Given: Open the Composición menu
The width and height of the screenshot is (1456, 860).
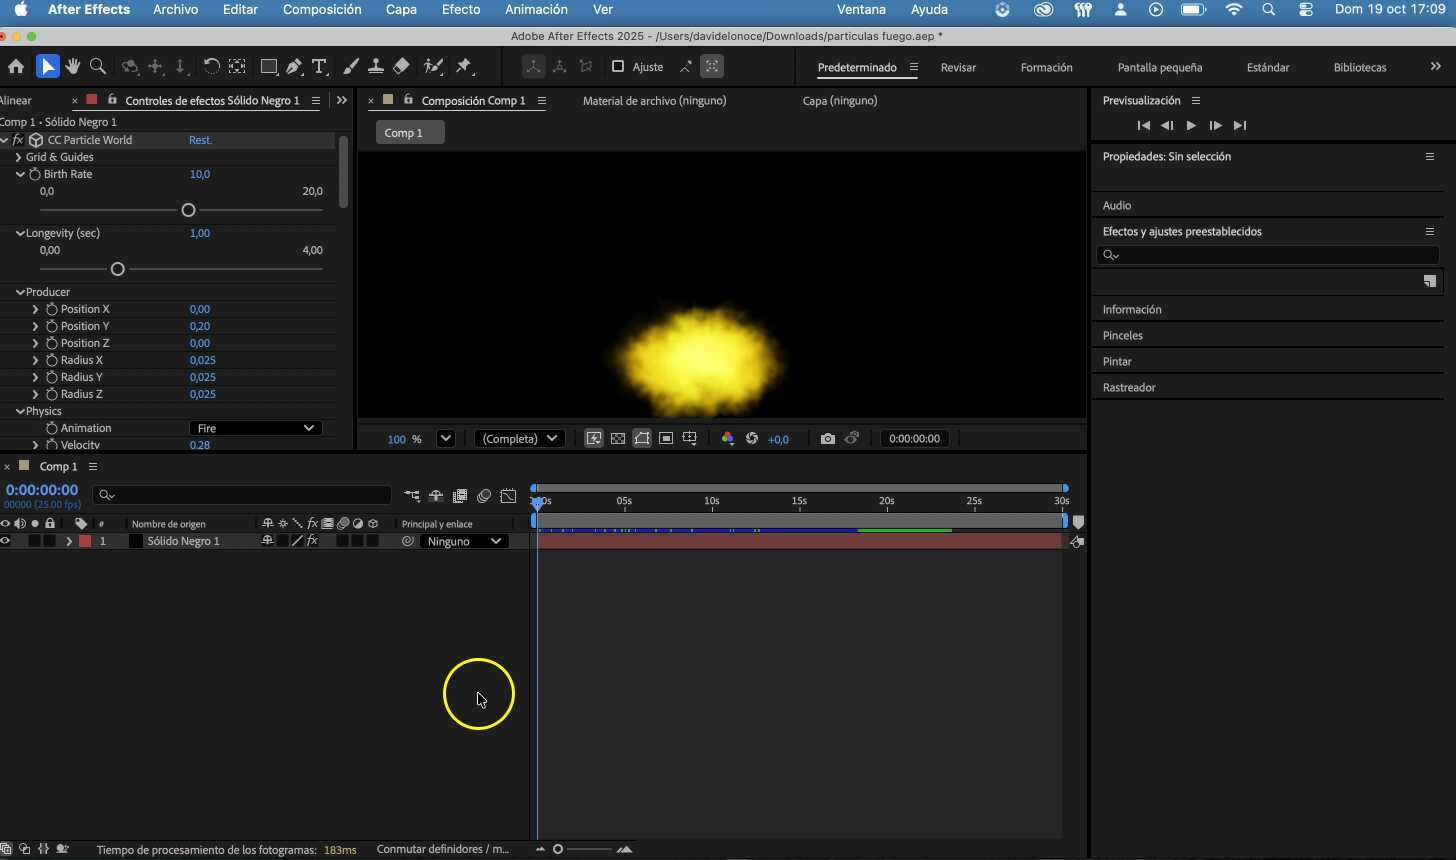Looking at the screenshot, I should click(322, 10).
